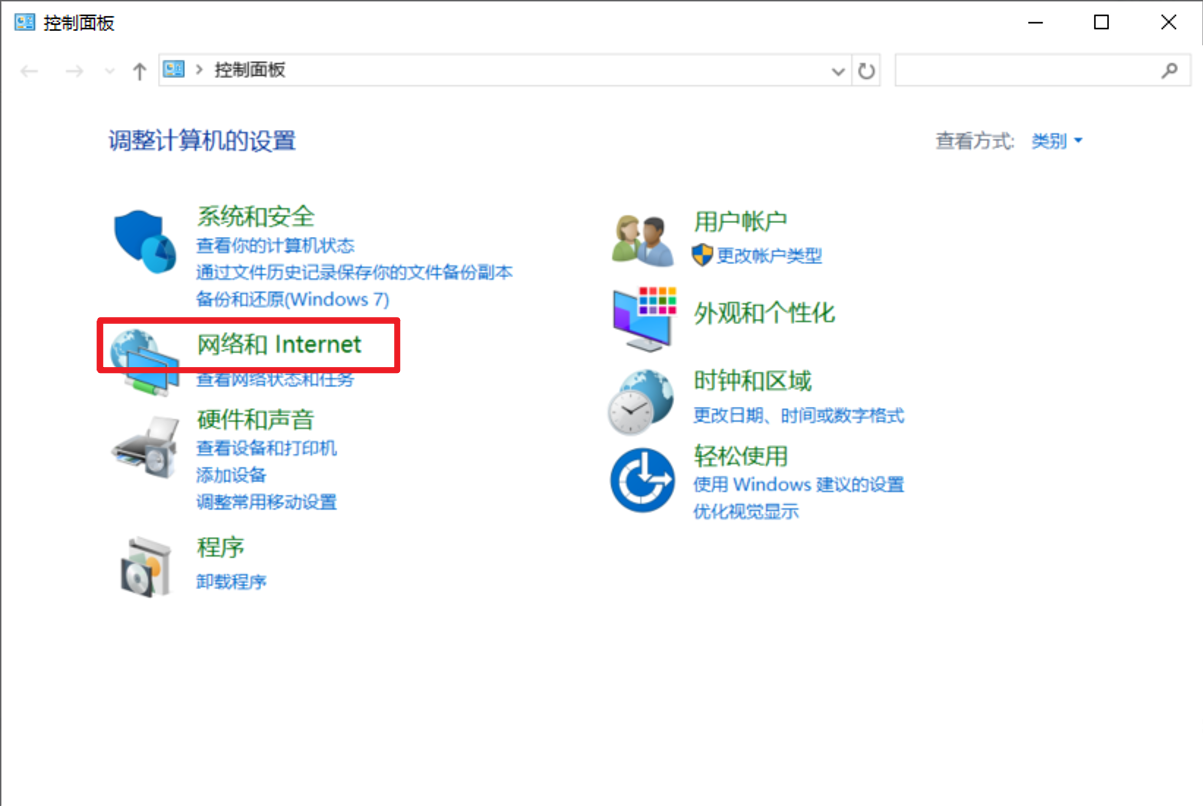Screen dimensions: 1203x806
Task: Open 查看网络状态和任务 link
Action: click(x=275, y=379)
